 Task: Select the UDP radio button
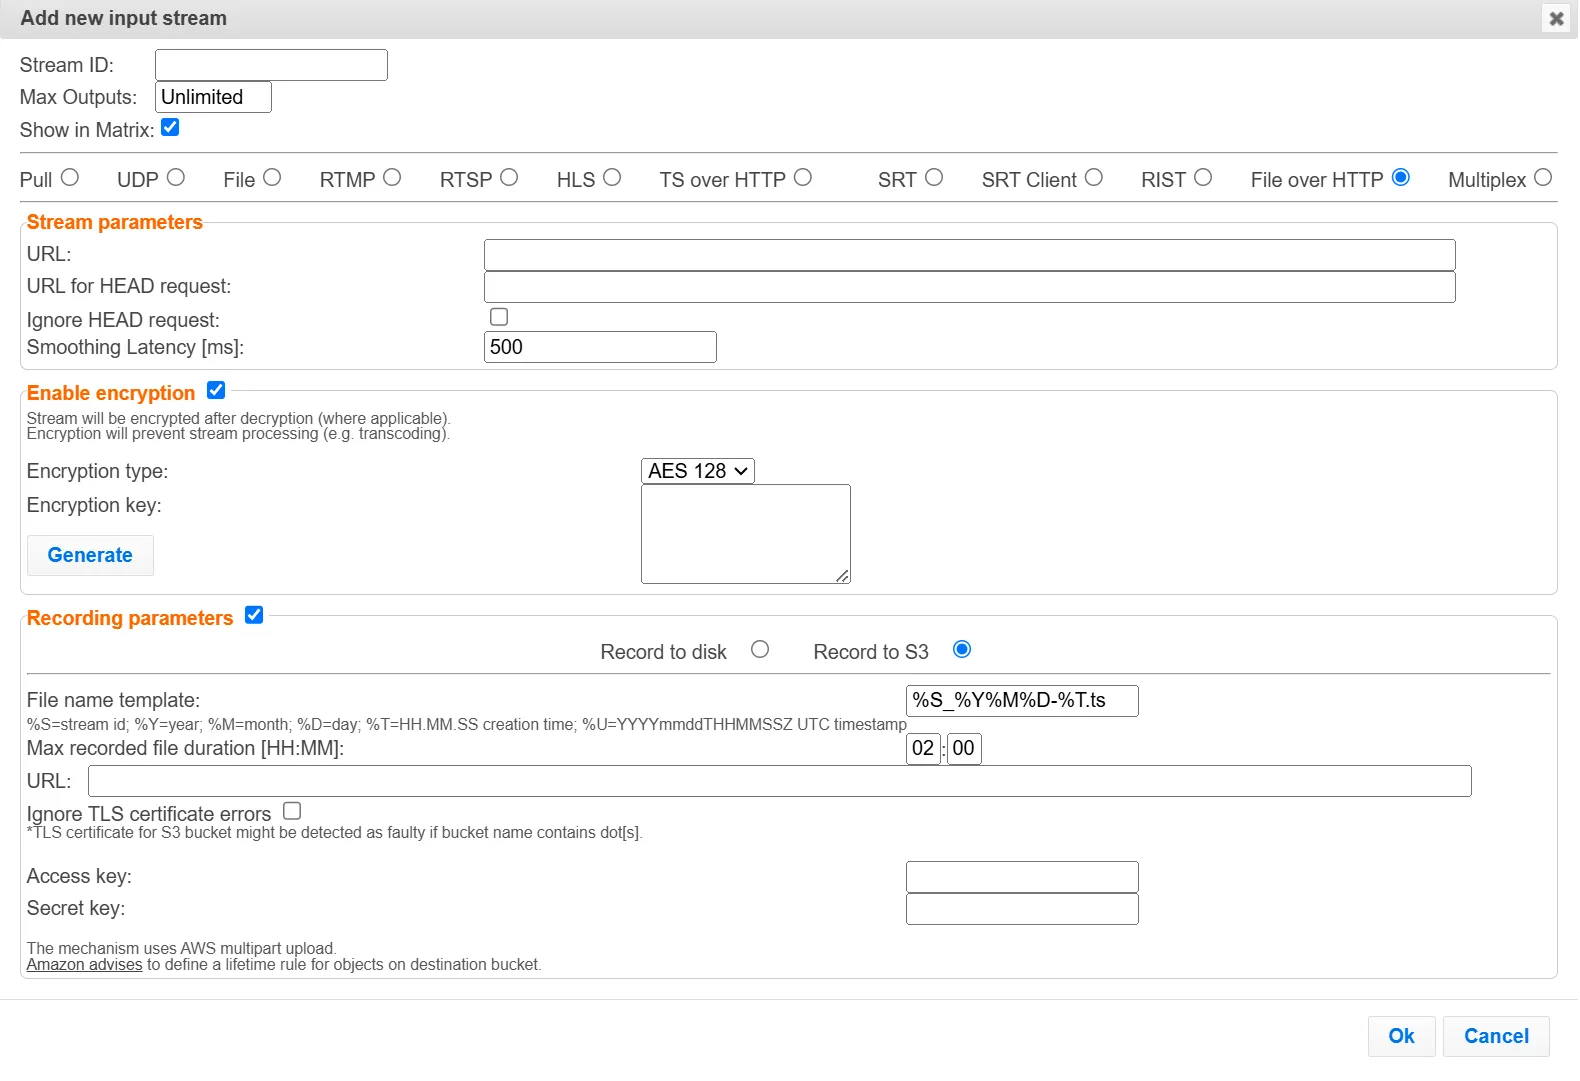click(176, 177)
